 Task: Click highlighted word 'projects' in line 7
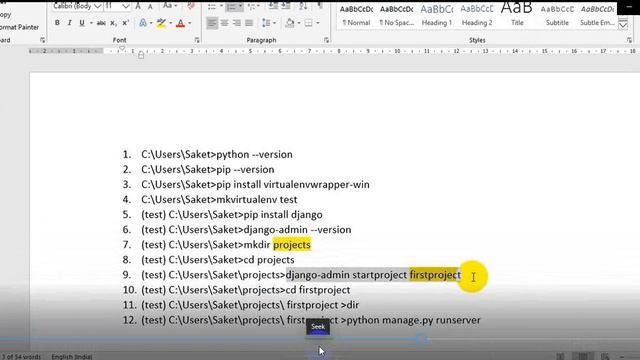click(x=292, y=244)
